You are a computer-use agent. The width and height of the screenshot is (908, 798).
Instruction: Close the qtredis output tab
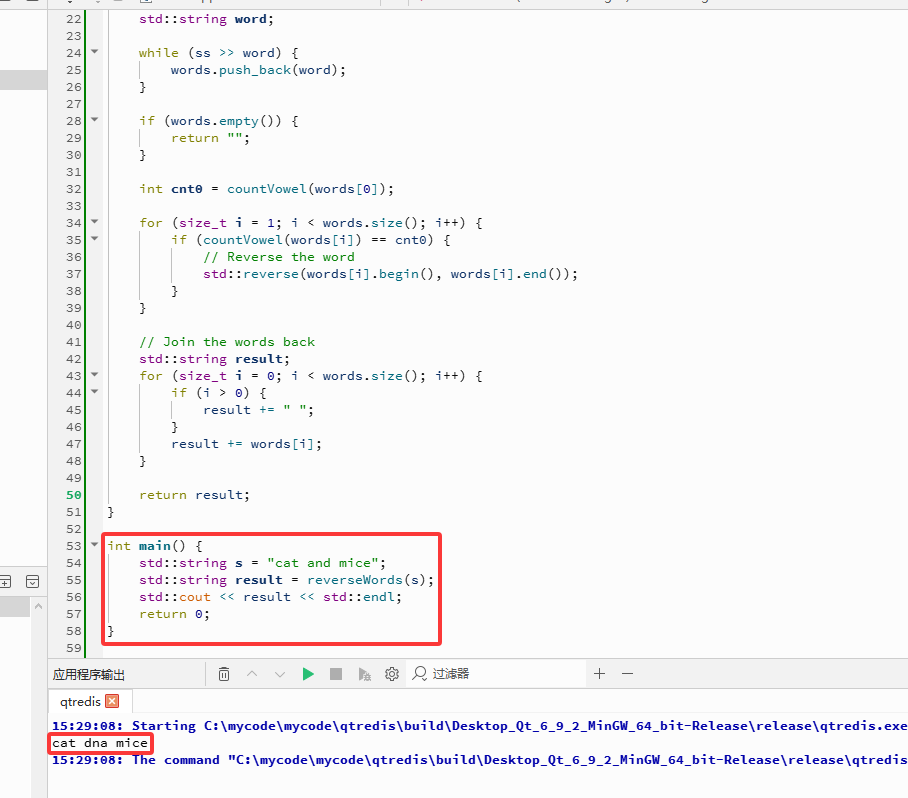tap(112, 701)
